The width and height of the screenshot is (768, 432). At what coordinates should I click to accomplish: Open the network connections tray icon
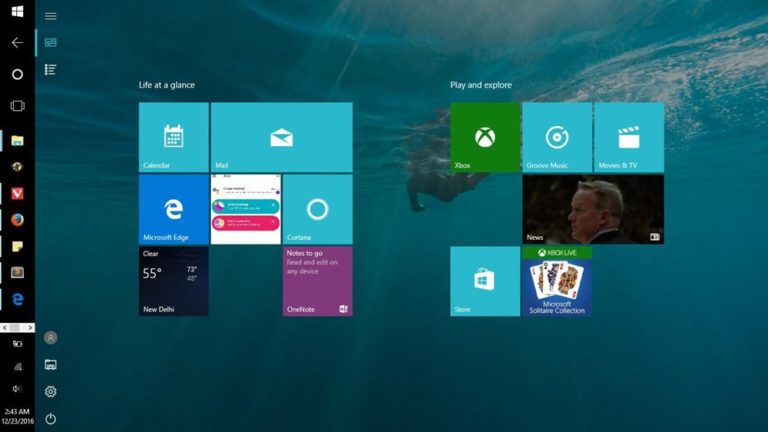coord(17,366)
